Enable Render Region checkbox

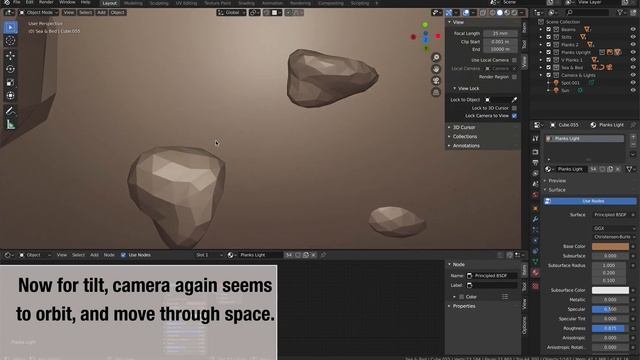[x=514, y=77]
